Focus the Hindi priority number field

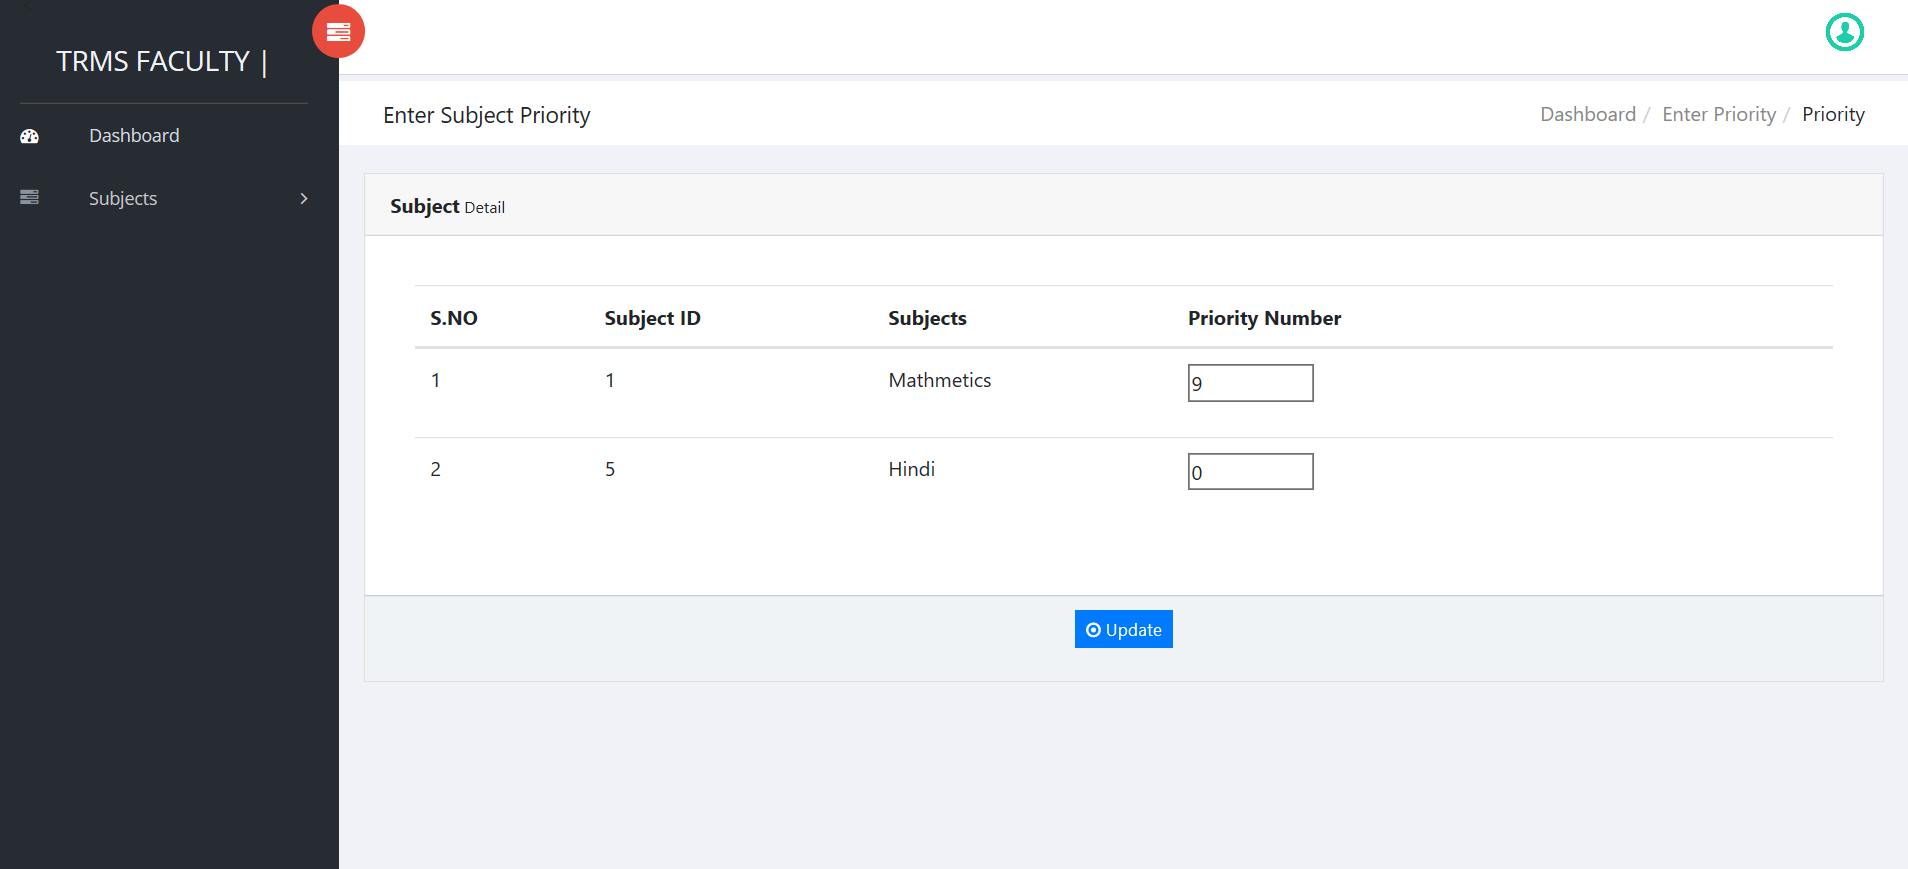point(1250,471)
